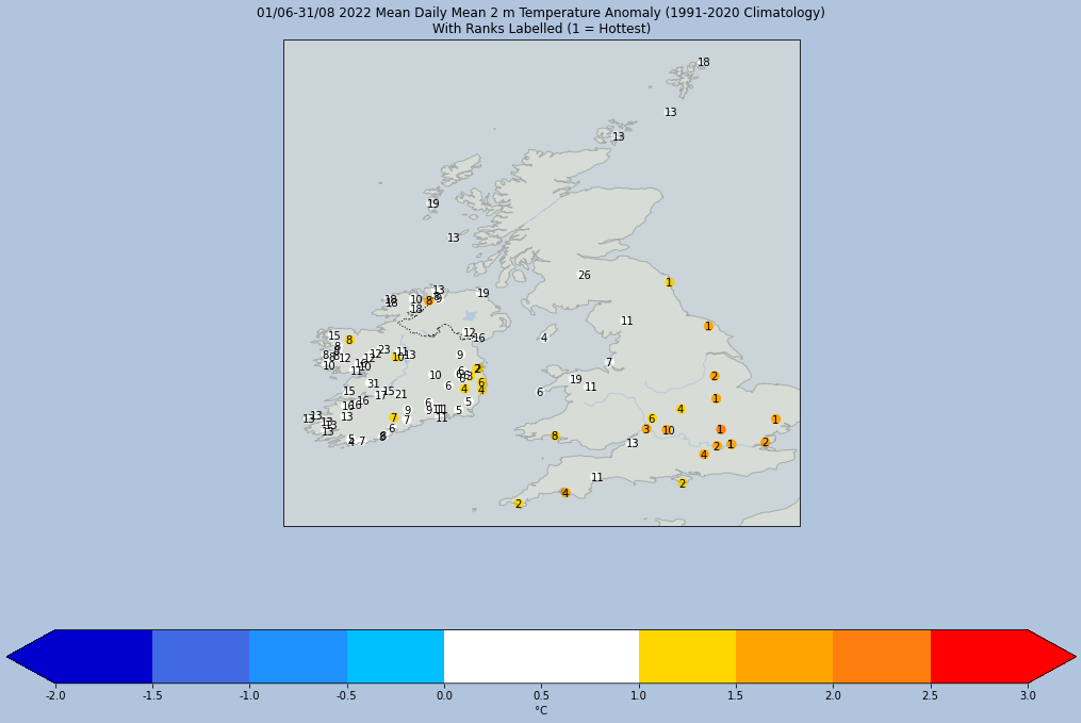Click the rank 4 marker on the Isle of Man
Screen dimensions: 1081x723
point(544,338)
